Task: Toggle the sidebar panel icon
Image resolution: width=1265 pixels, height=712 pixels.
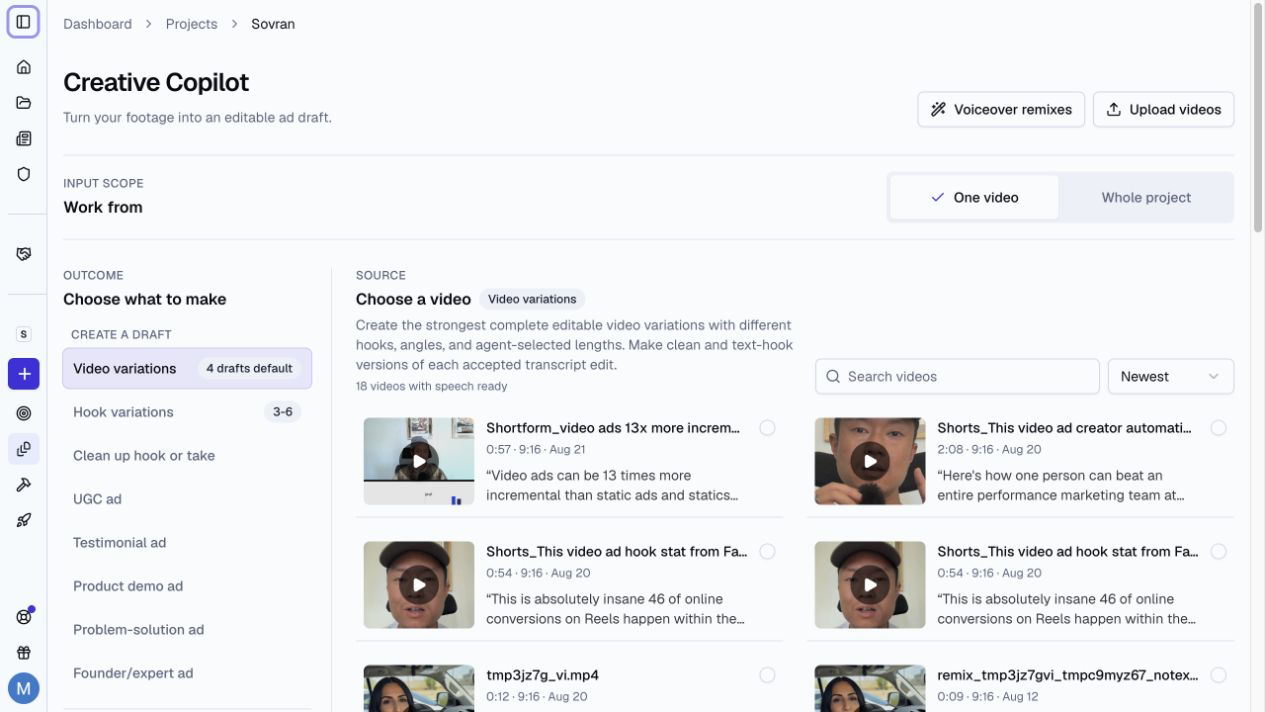Action: pyautogui.click(x=23, y=22)
